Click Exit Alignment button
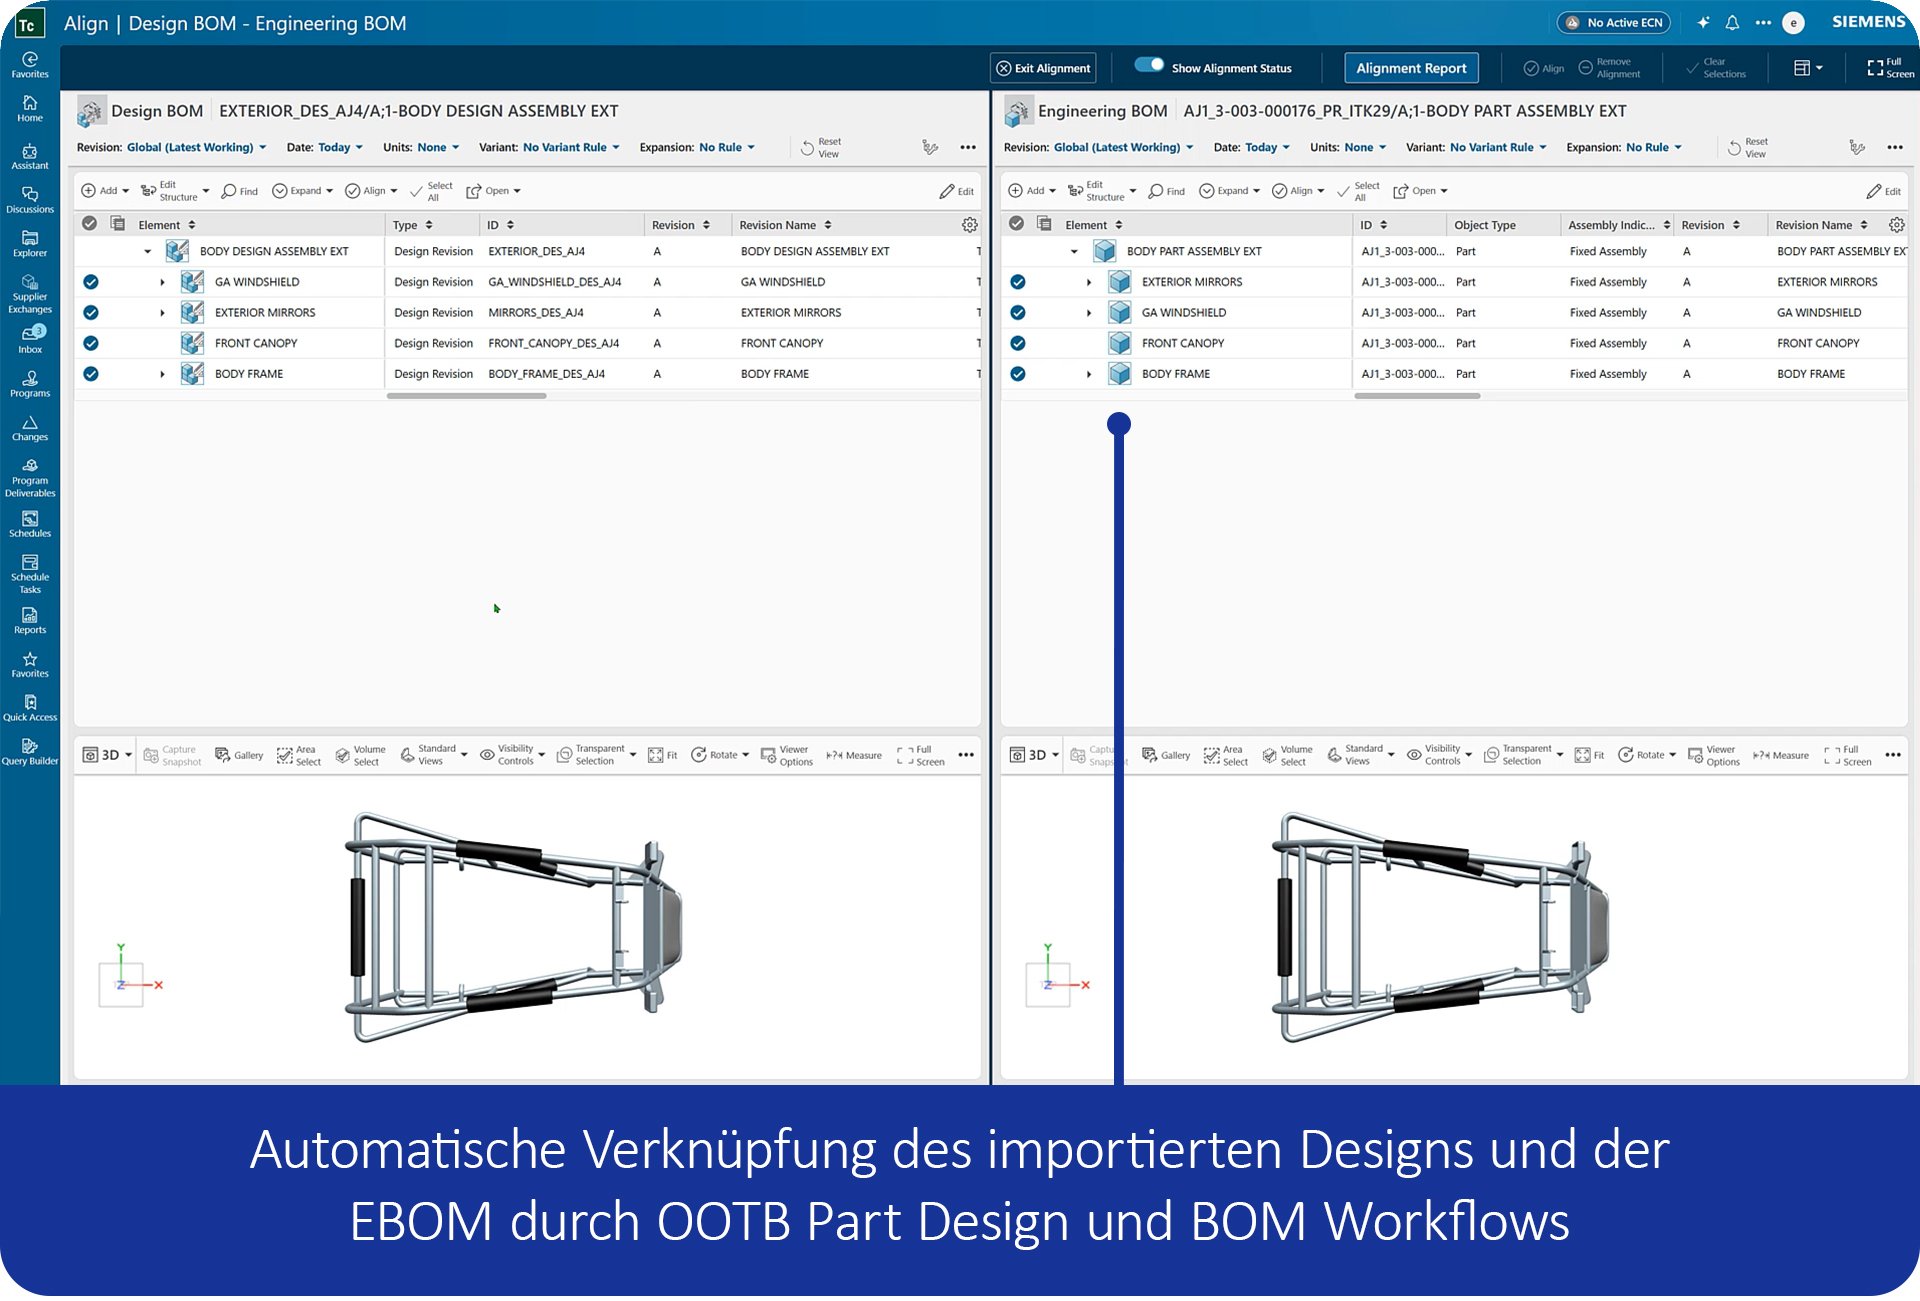Viewport: 1920px width, 1301px height. coord(1043,68)
